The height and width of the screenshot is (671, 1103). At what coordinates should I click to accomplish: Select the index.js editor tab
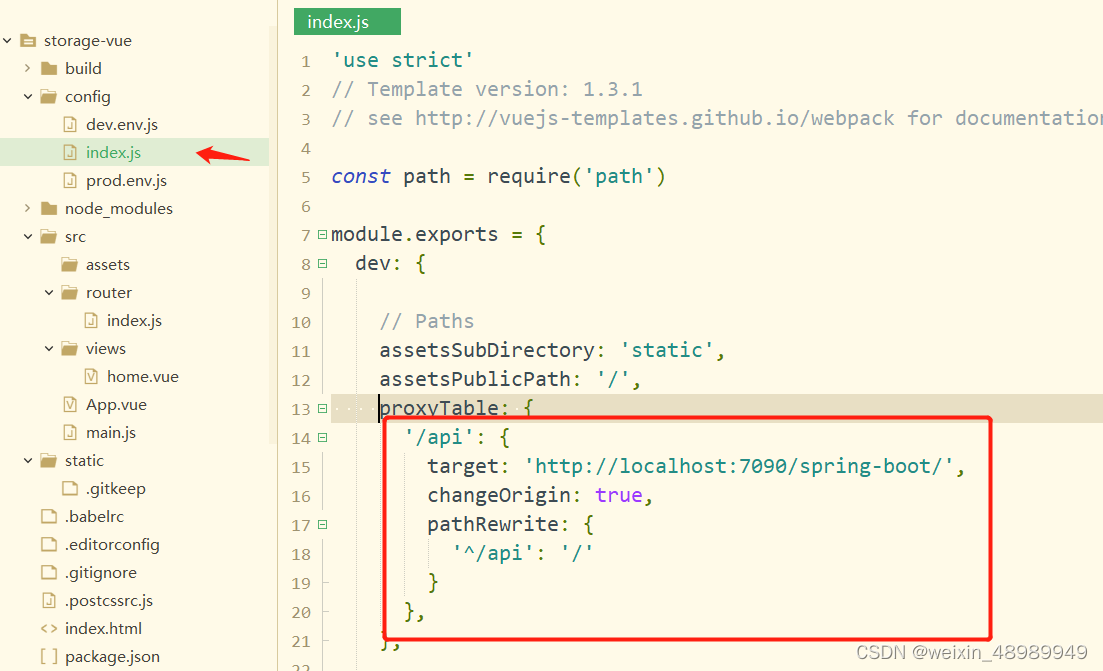pyautogui.click(x=347, y=21)
